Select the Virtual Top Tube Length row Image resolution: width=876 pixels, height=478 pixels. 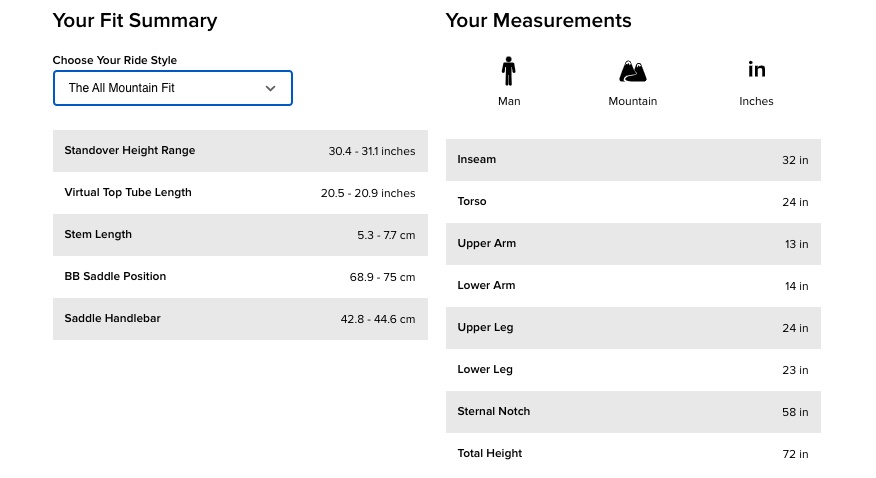click(x=240, y=193)
